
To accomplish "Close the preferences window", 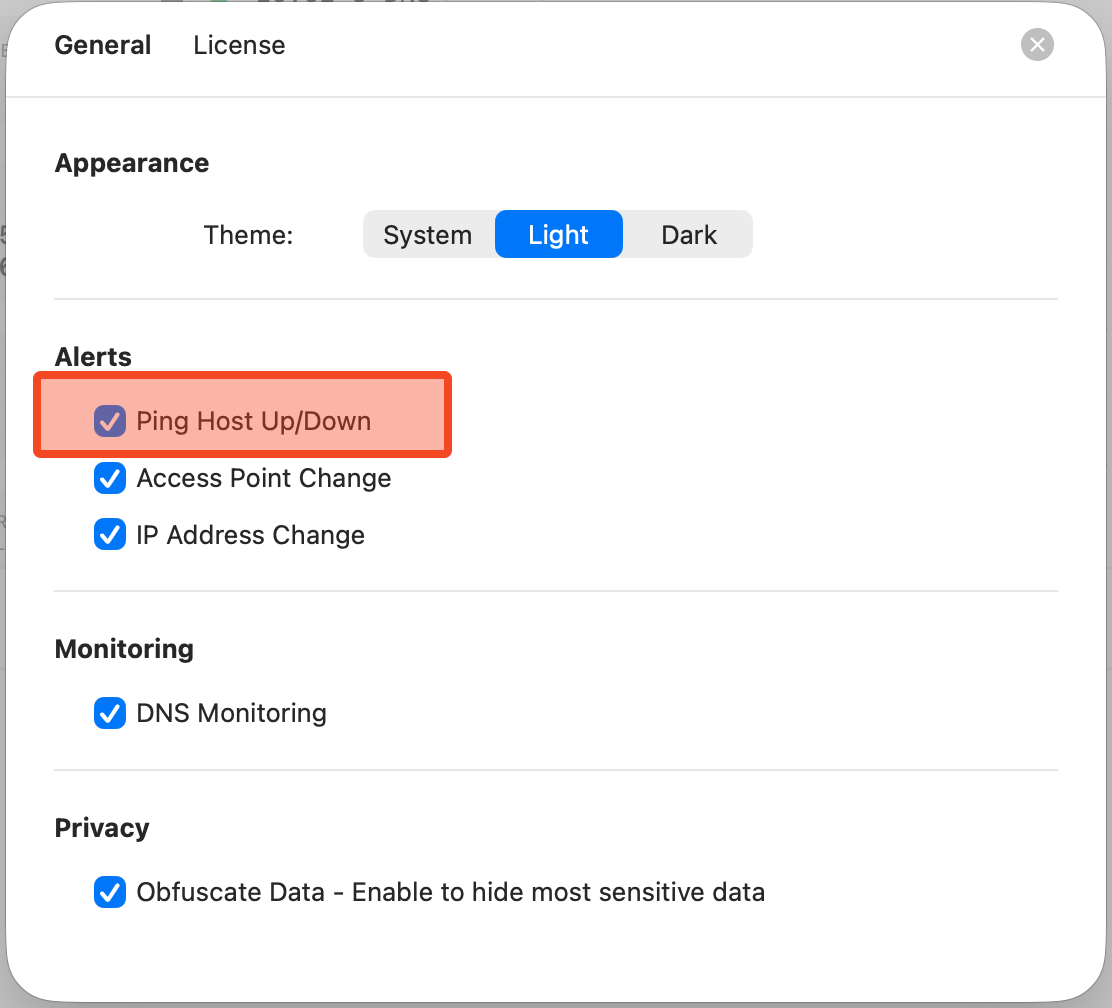I will coord(1037,45).
